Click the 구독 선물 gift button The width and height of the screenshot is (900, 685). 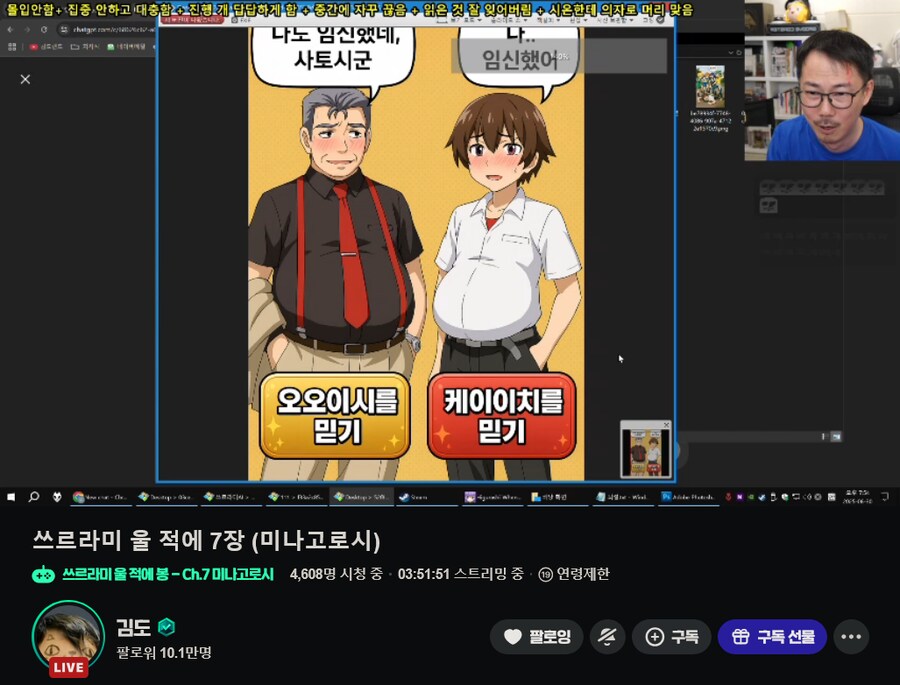[x=771, y=637]
